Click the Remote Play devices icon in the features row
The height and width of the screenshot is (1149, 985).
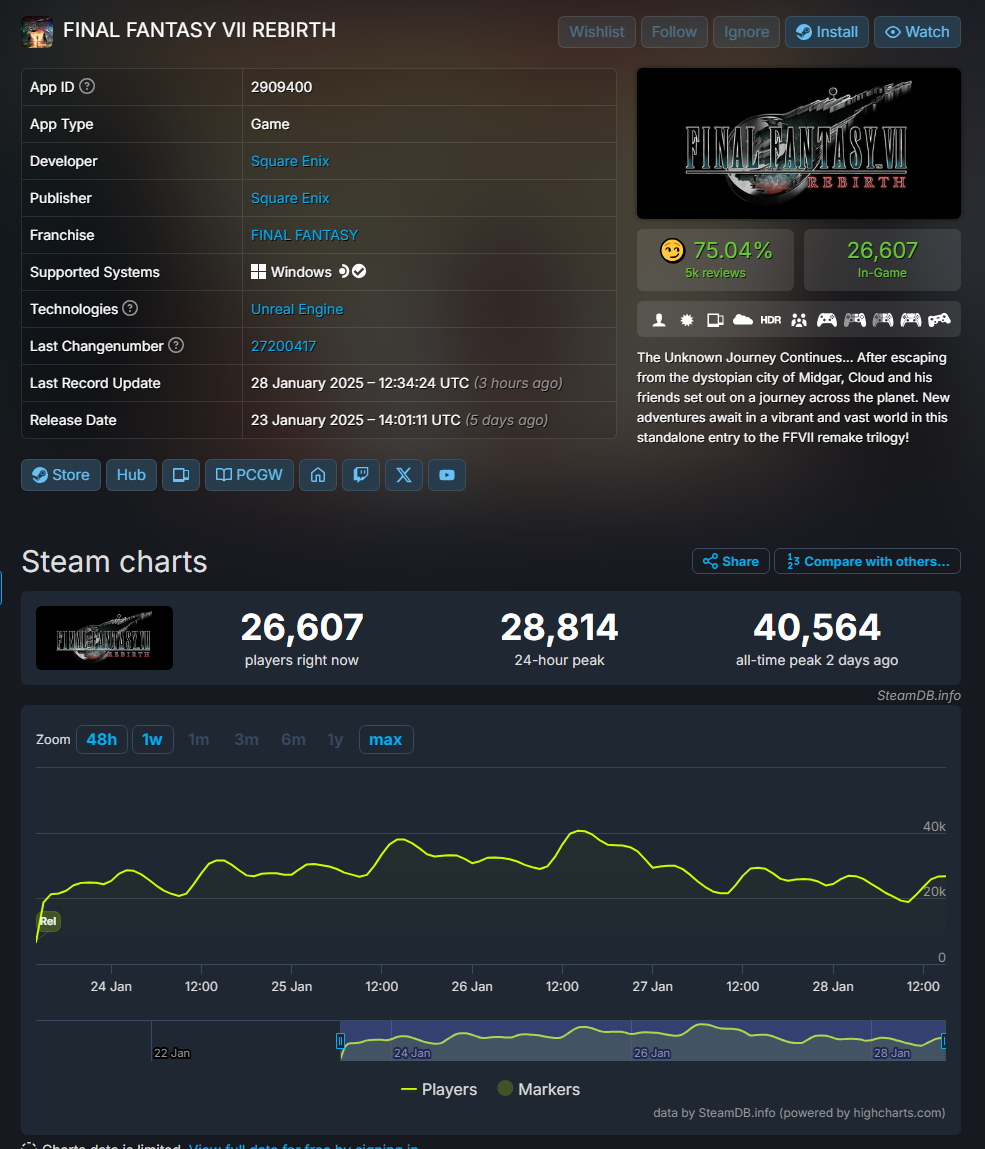pos(715,319)
